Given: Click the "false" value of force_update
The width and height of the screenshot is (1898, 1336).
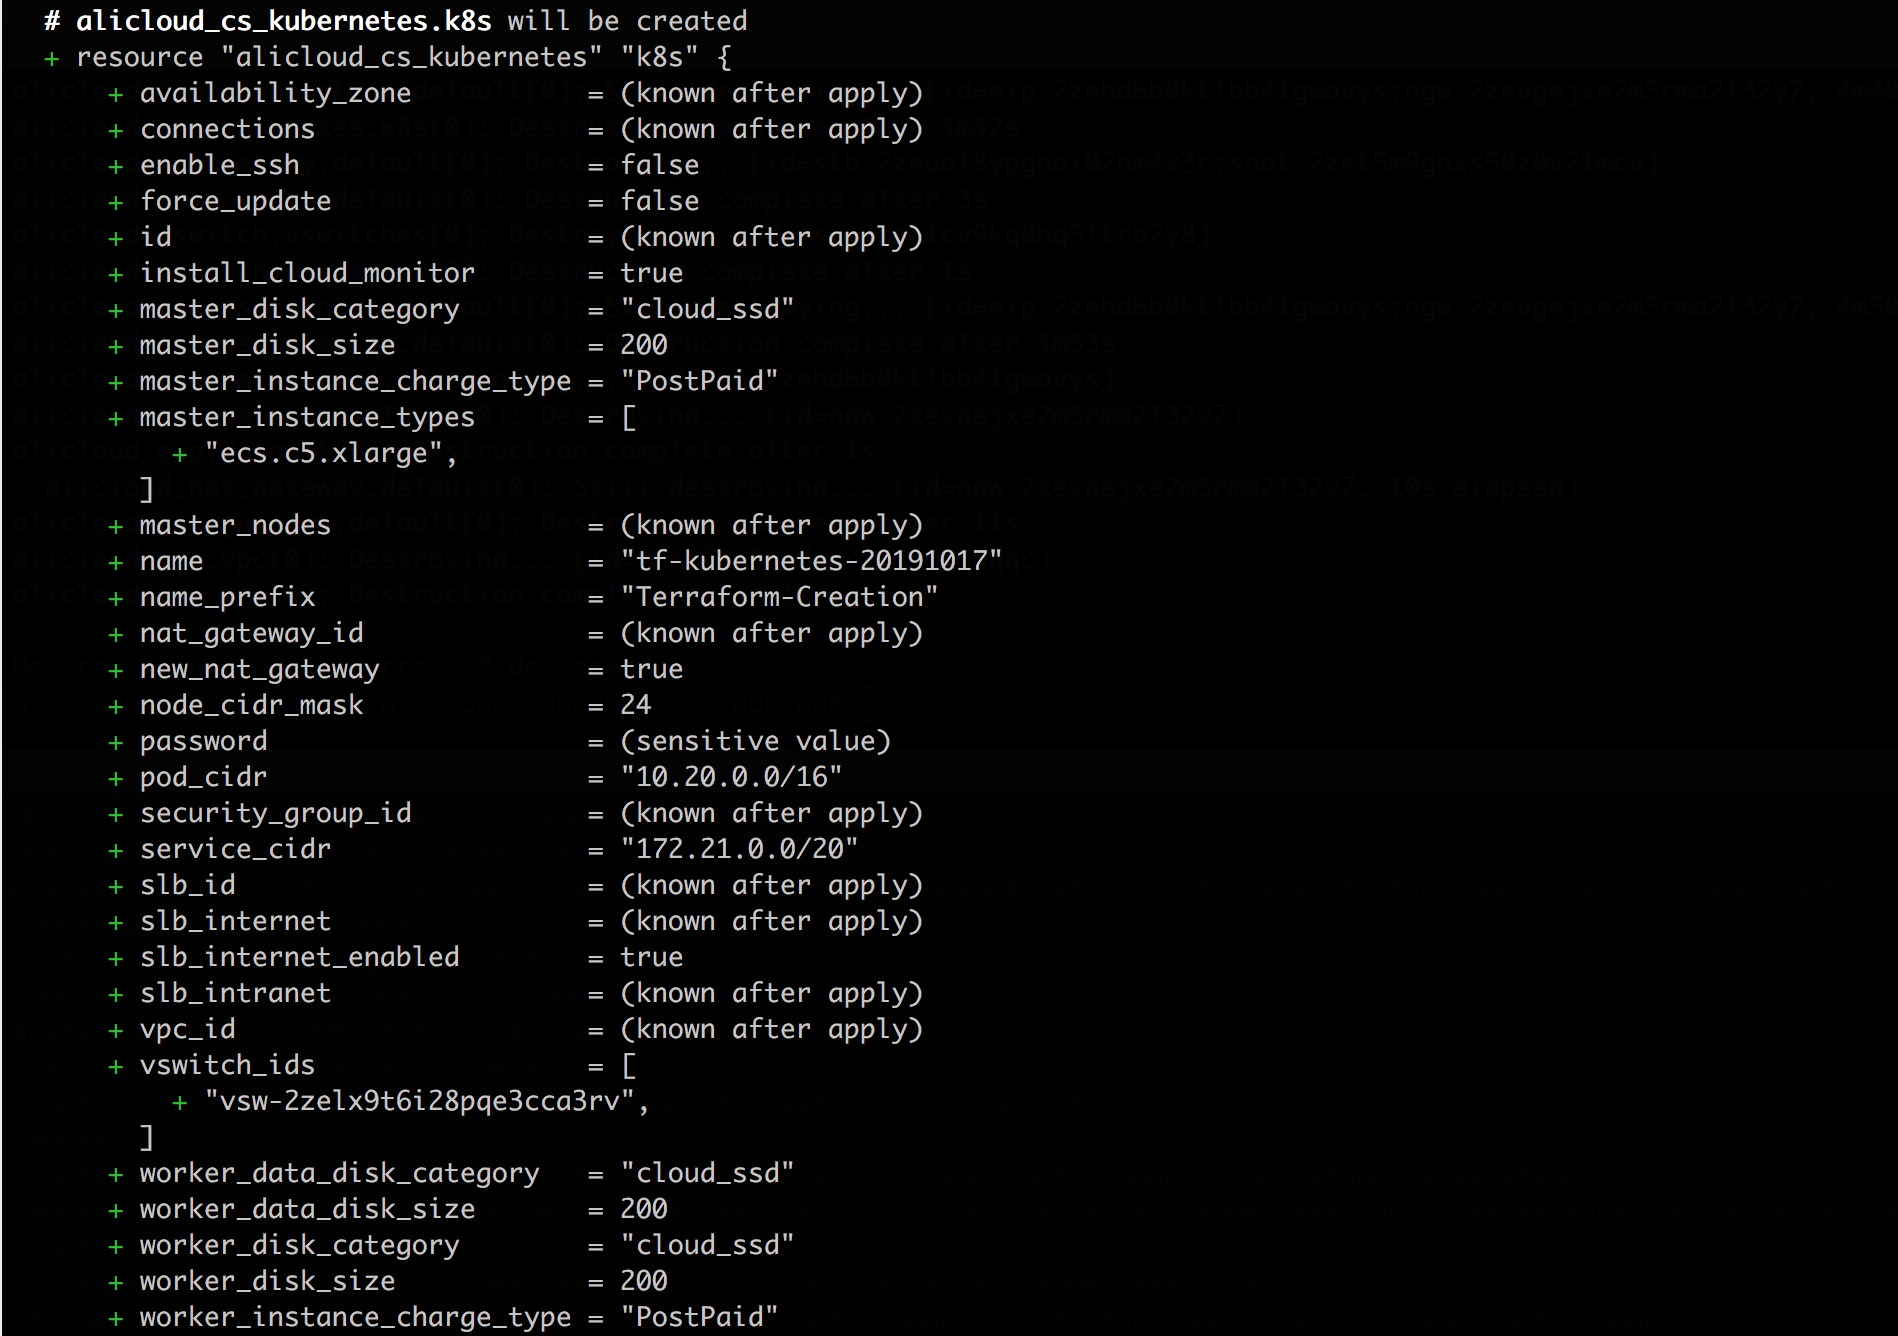Looking at the screenshot, I should tap(660, 201).
